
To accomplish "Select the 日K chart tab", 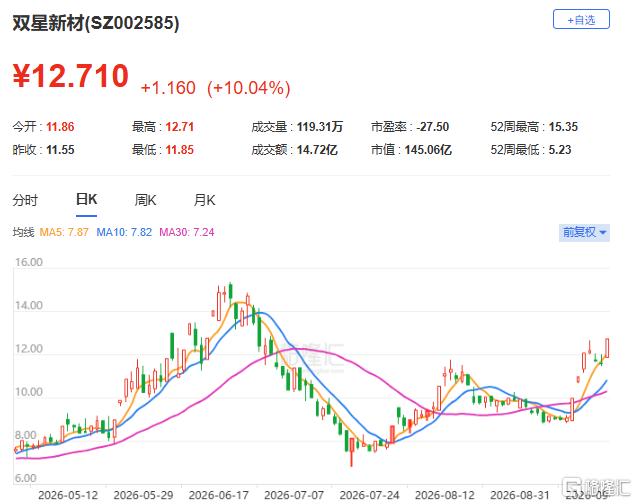I will (x=87, y=199).
